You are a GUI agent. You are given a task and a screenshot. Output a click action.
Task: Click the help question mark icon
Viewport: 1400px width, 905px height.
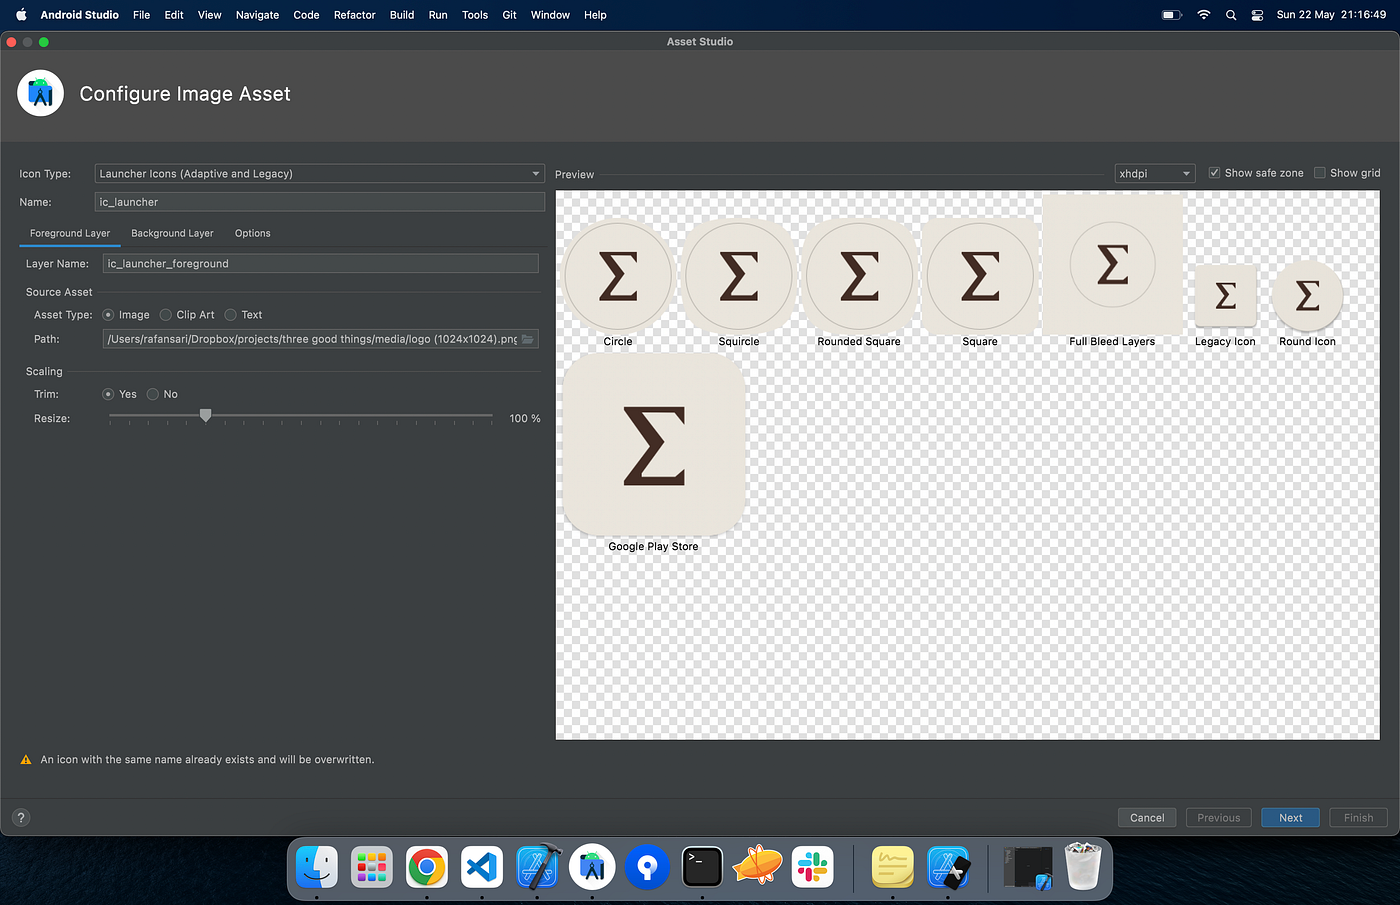tap(21, 817)
